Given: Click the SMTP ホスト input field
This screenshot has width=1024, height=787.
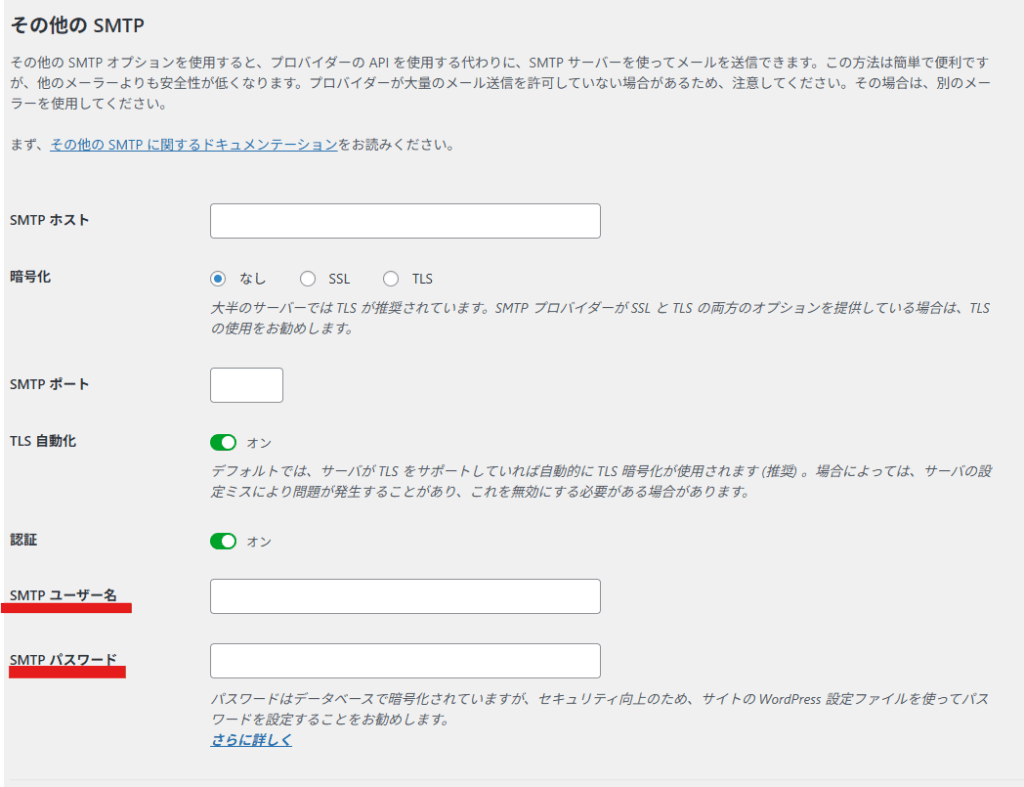Looking at the screenshot, I should click(x=405, y=221).
